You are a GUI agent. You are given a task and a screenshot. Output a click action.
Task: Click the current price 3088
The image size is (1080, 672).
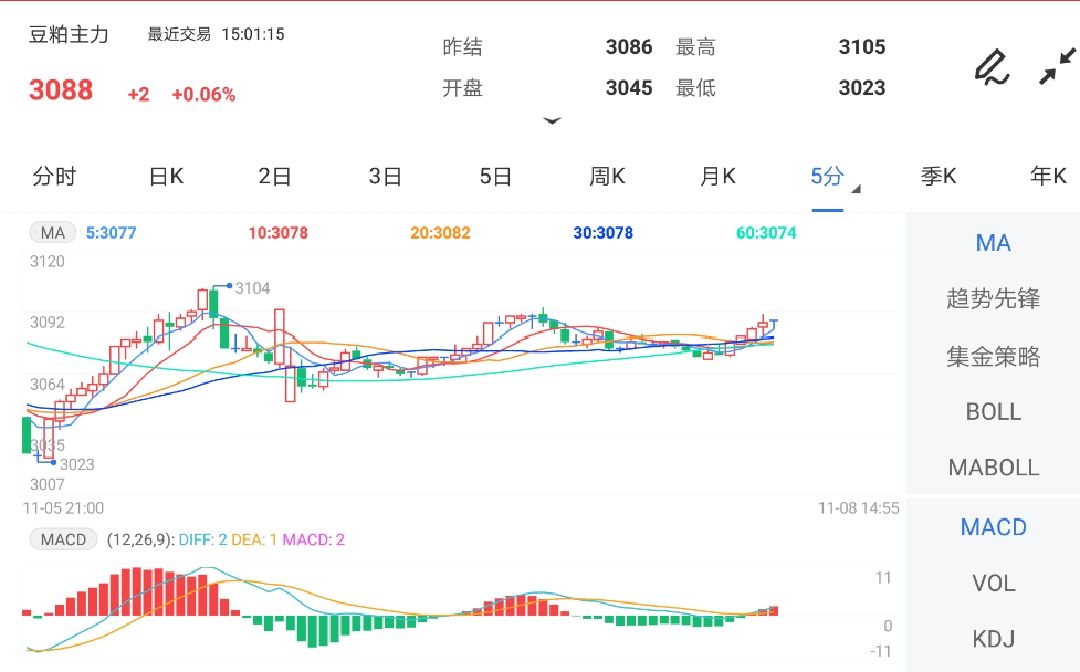[x=61, y=90]
